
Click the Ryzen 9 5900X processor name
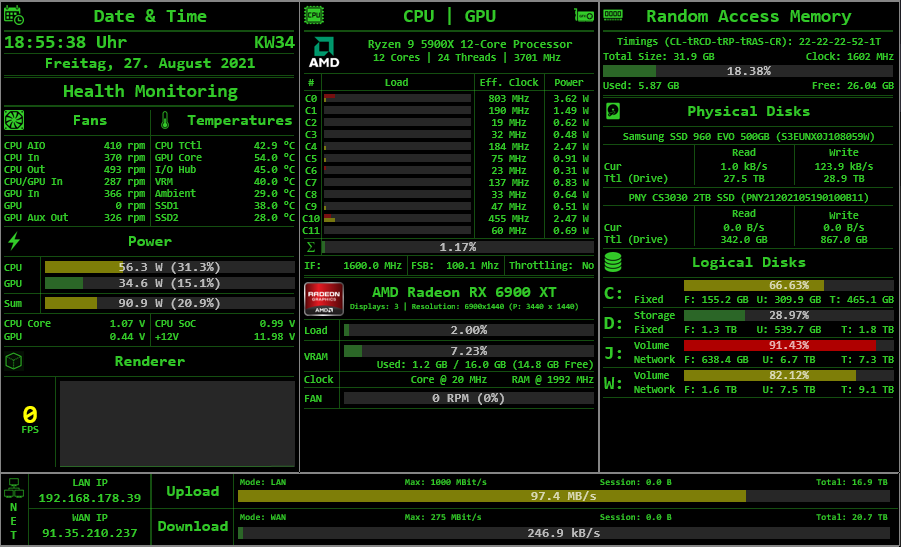[x=470, y=44]
